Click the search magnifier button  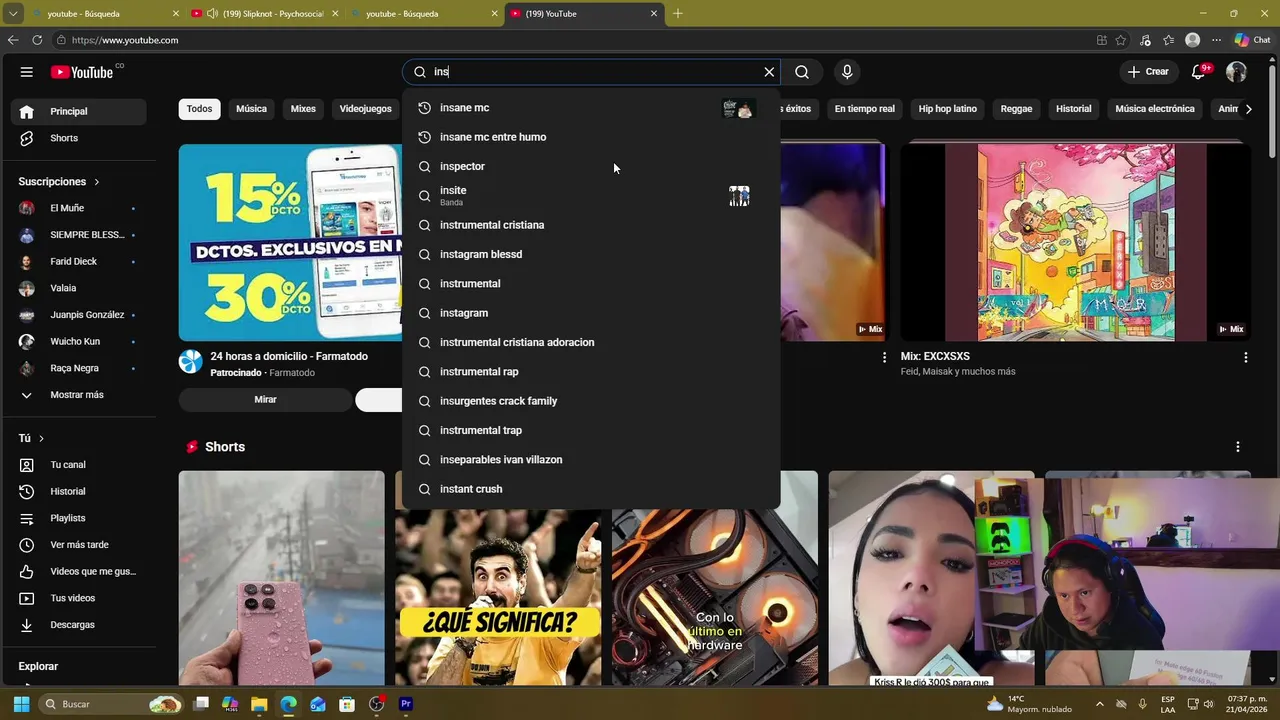click(802, 72)
